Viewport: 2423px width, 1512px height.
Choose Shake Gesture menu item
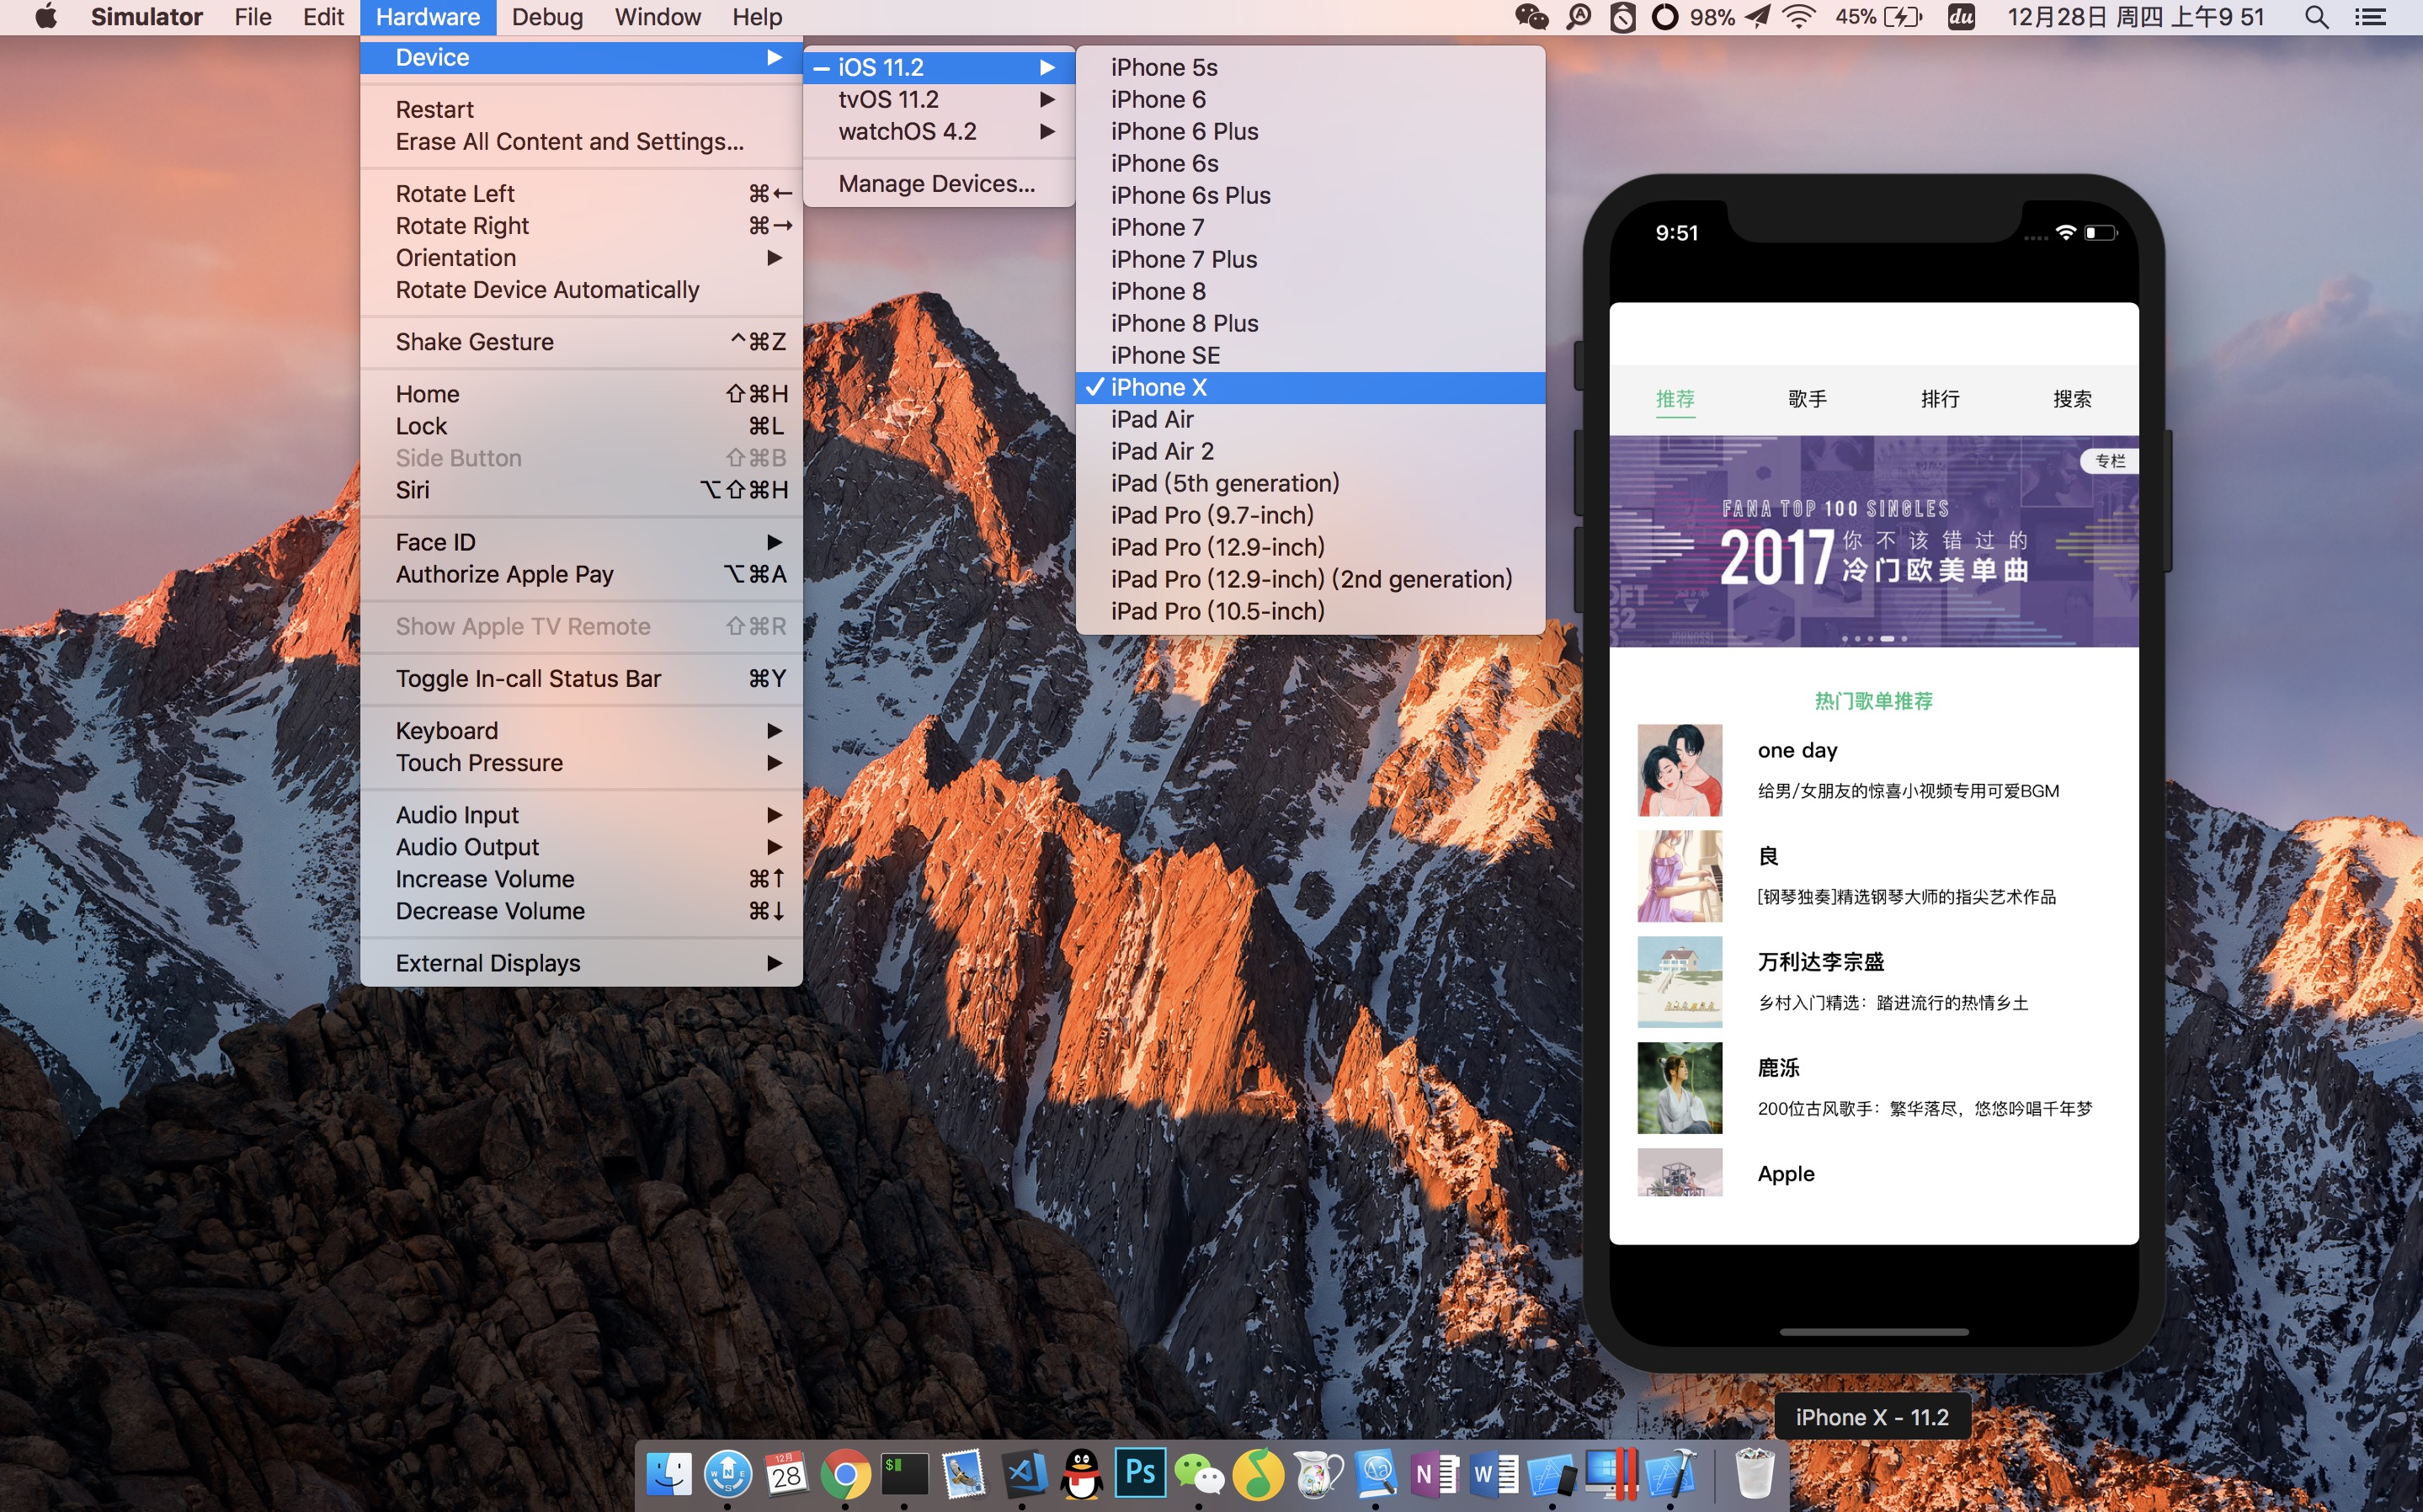(x=581, y=342)
